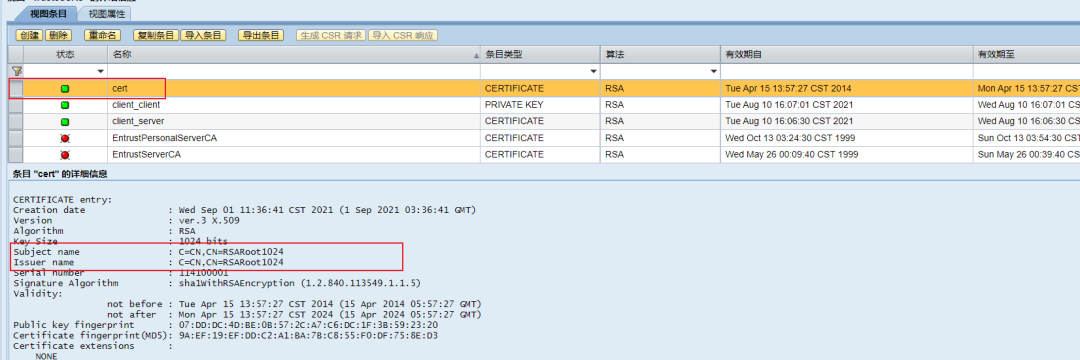
Task: Click the Issuer name value C=CN,CN=RSARoot1024
Action: coord(231,262)
